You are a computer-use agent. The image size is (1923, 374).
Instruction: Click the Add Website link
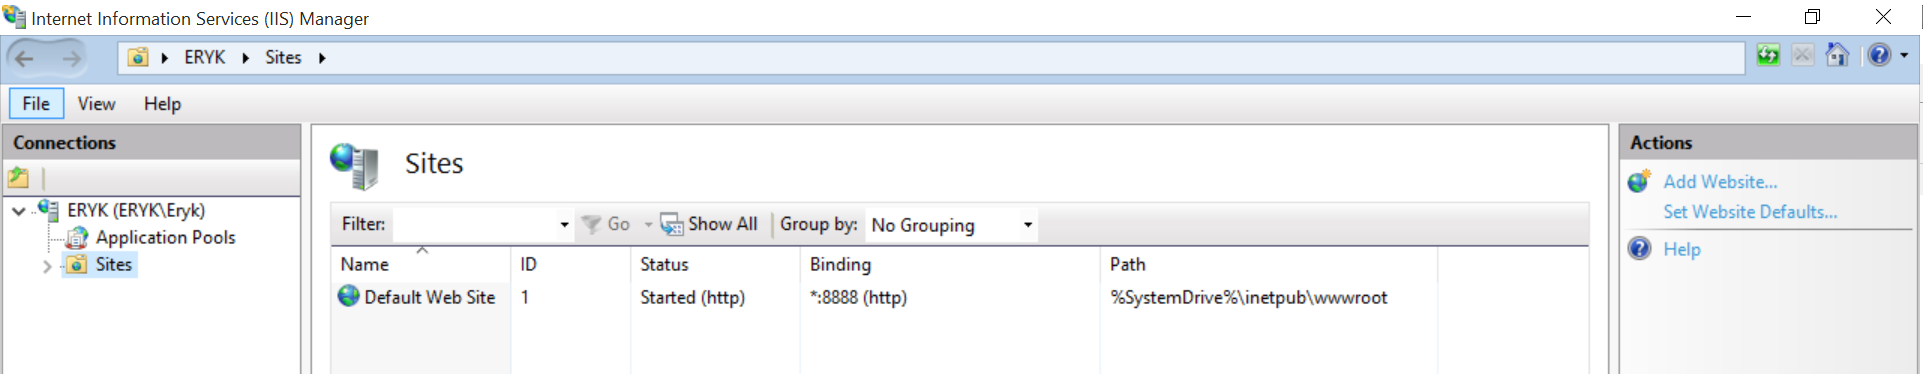(1720, 182)
